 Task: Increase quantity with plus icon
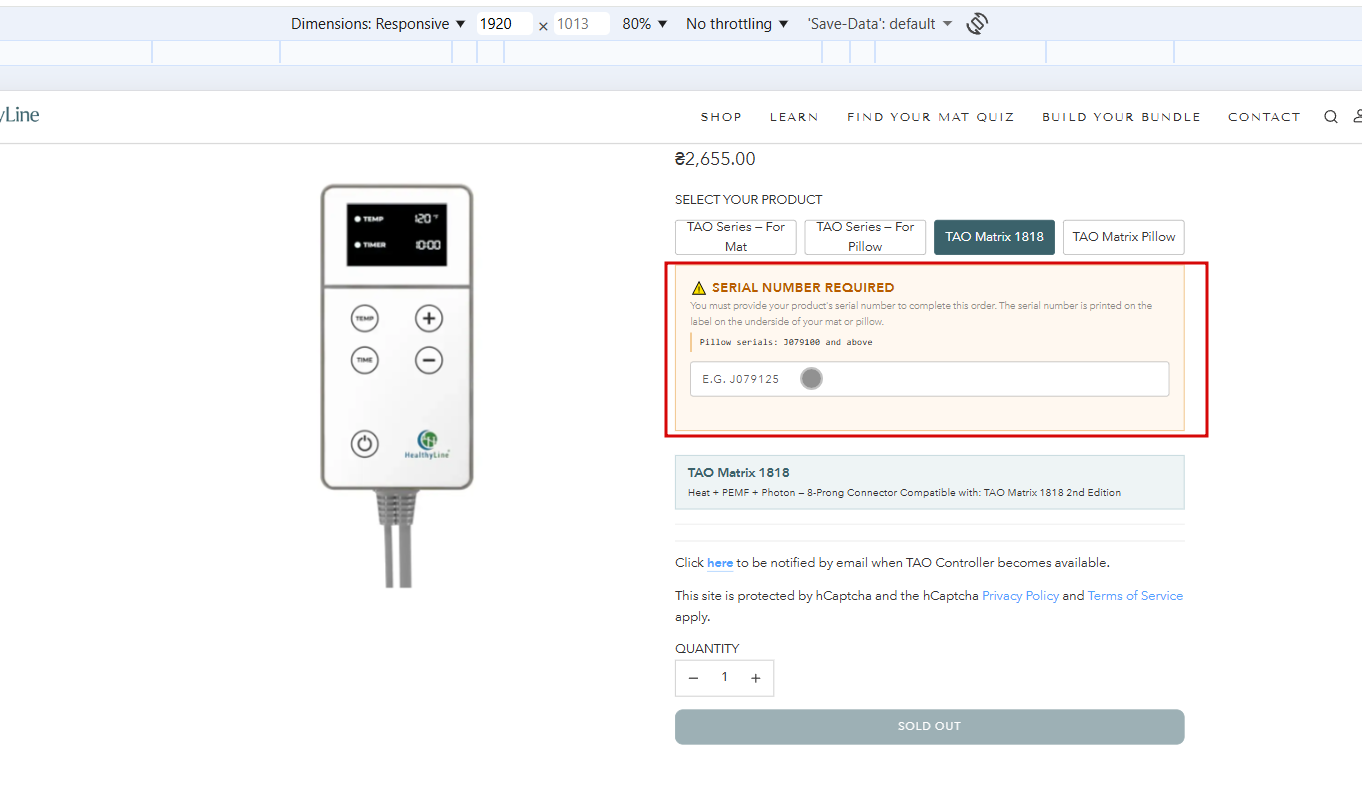coord(756,678)
